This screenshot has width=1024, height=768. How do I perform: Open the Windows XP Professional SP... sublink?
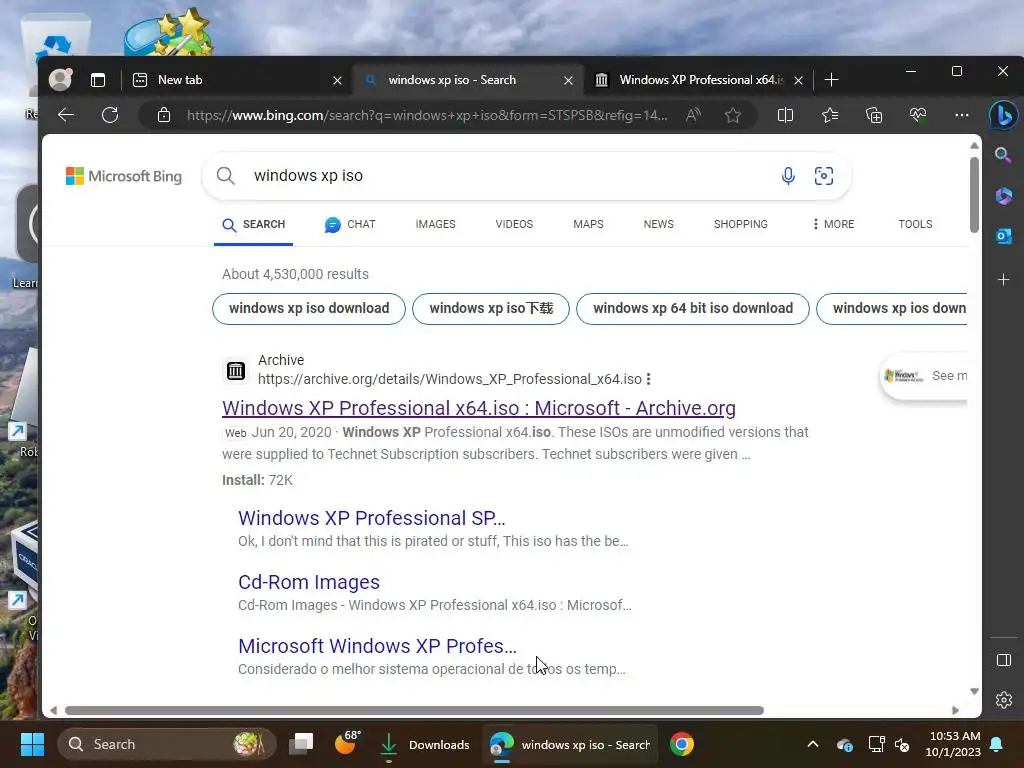coord(372,518)
